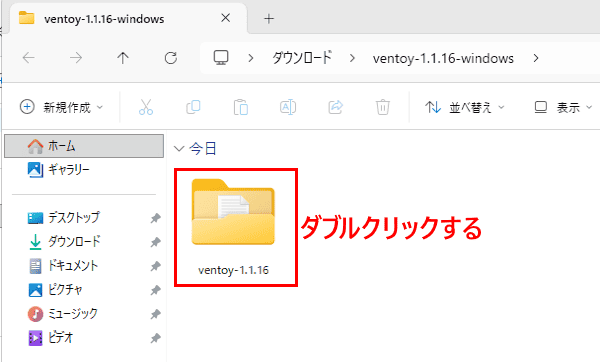Click the Paste clipboard icon

(x=241, y=107)
